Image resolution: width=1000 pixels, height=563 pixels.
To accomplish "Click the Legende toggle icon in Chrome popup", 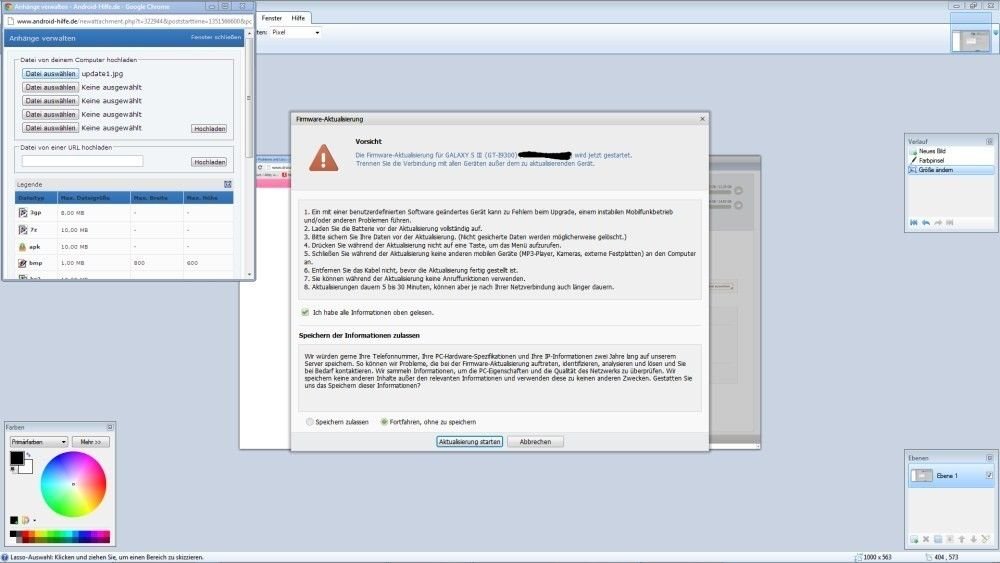I will click(228, 184).
